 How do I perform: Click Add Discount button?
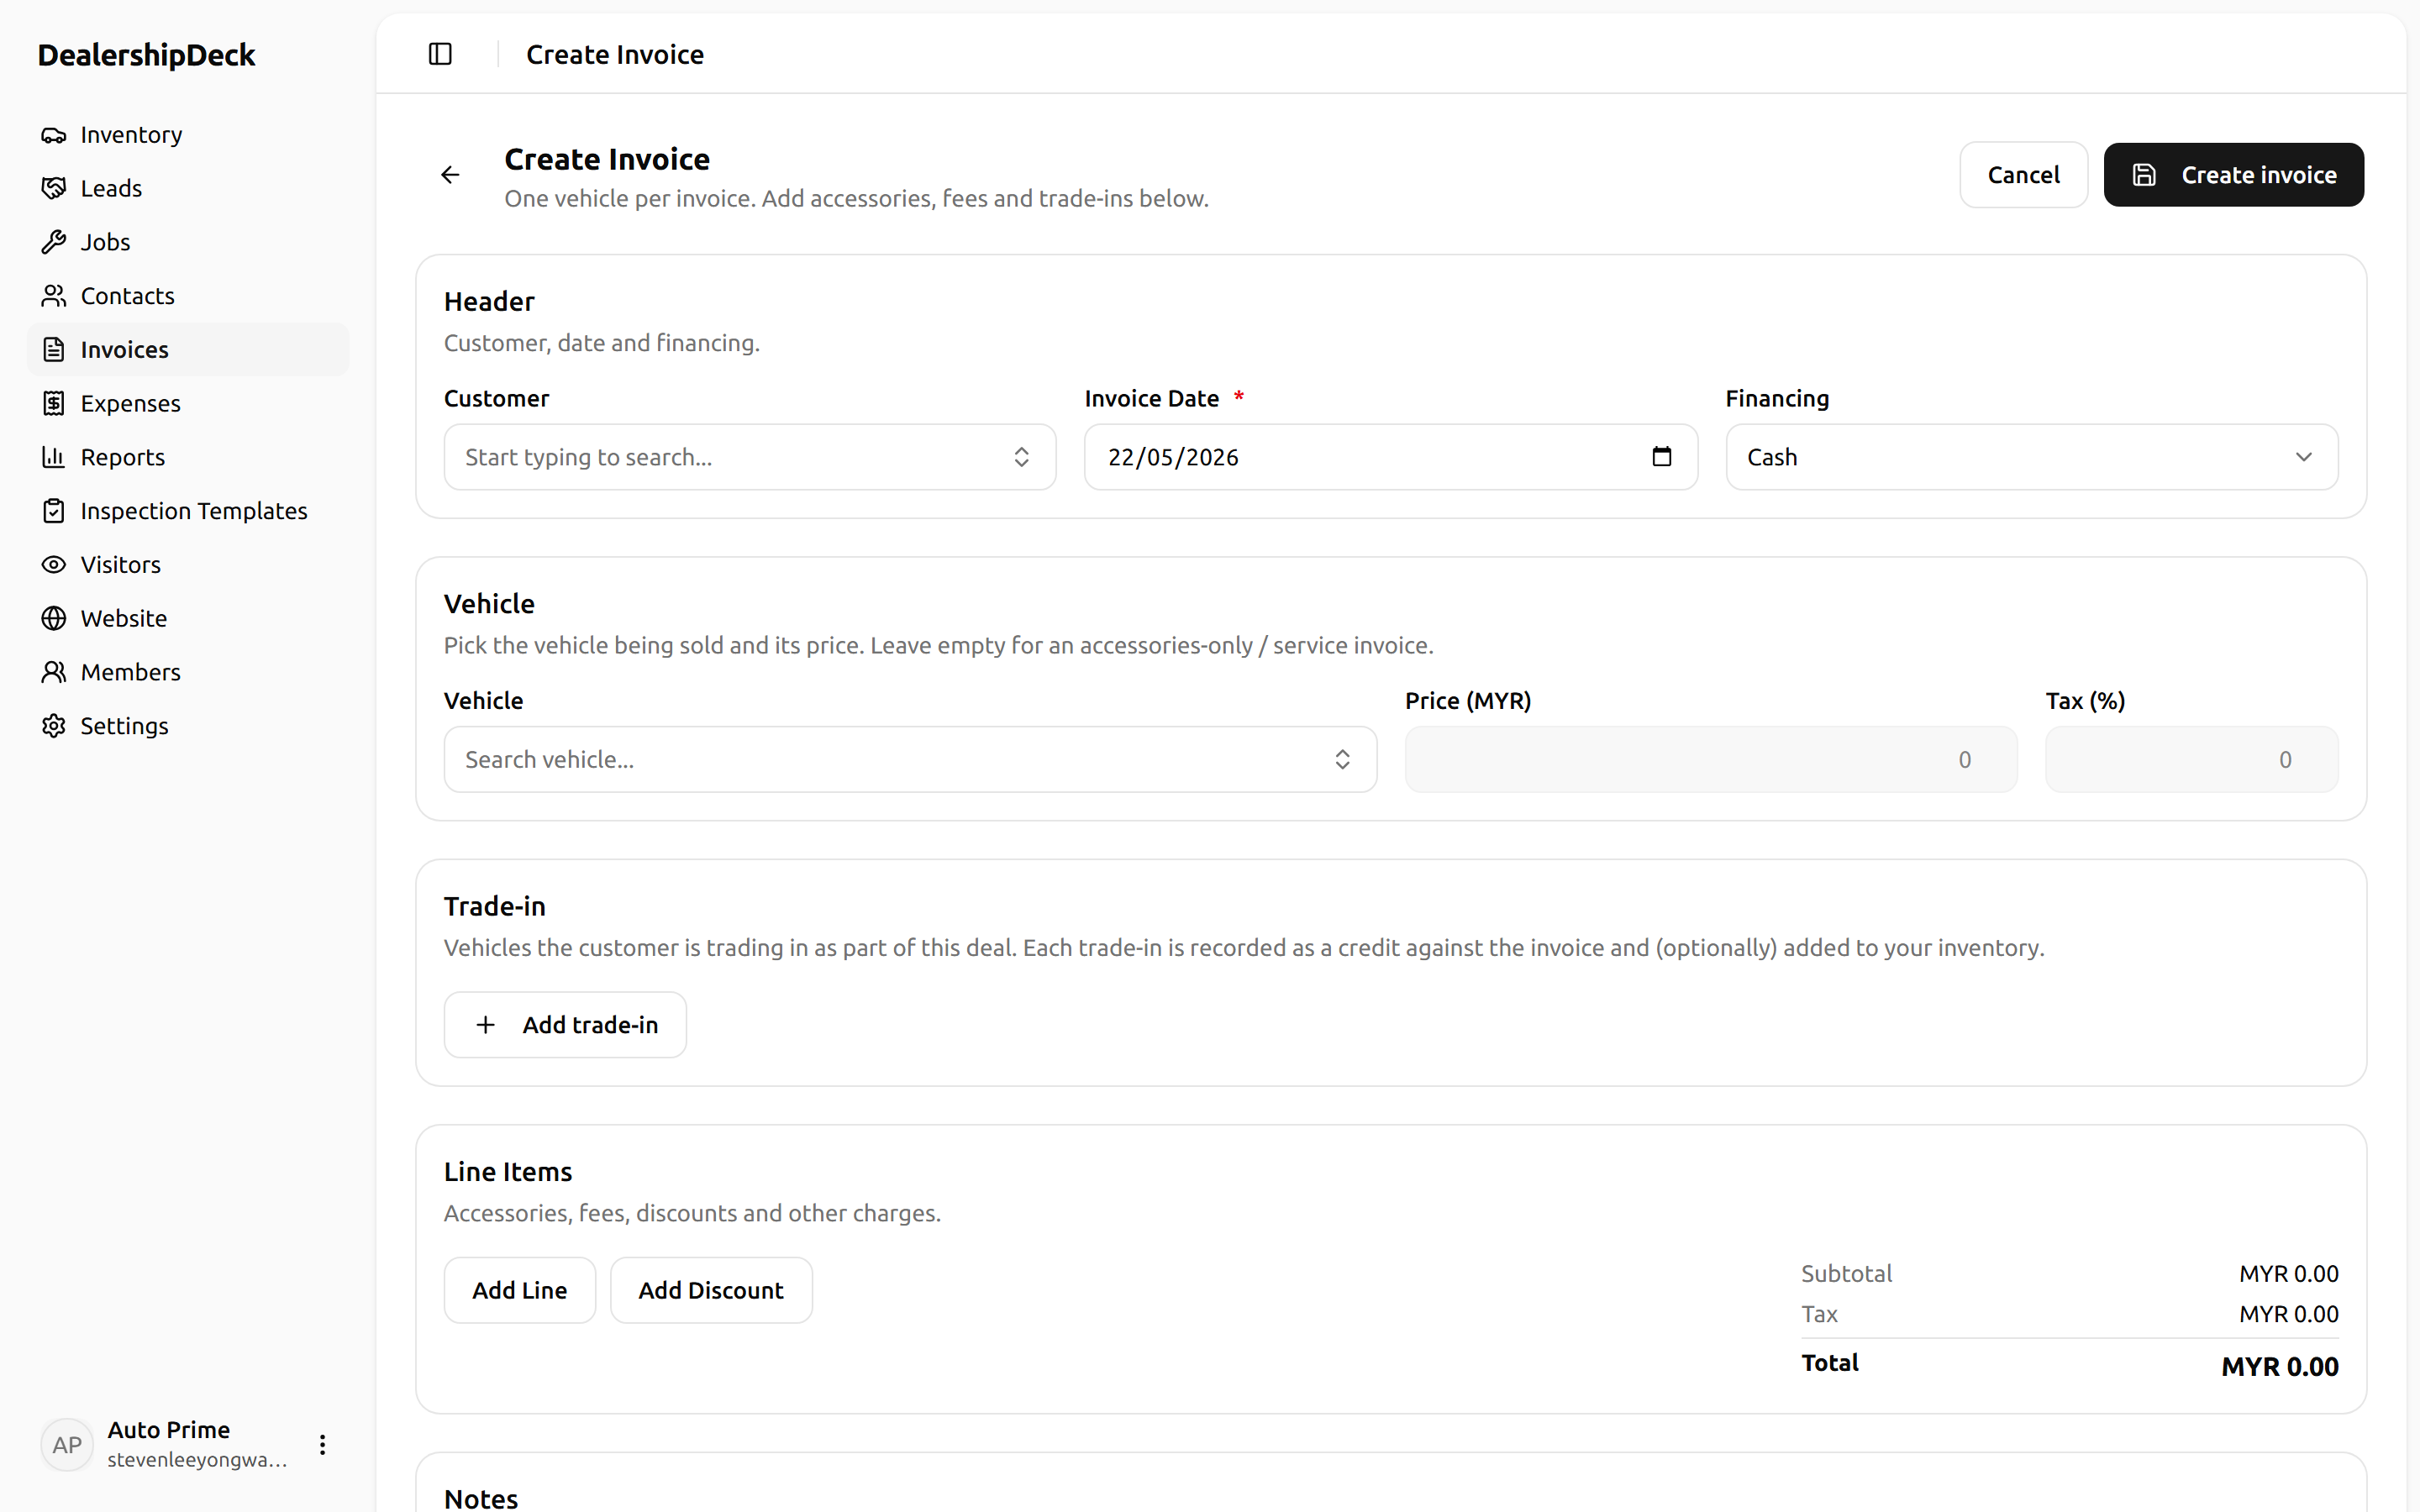point(711,1290)
